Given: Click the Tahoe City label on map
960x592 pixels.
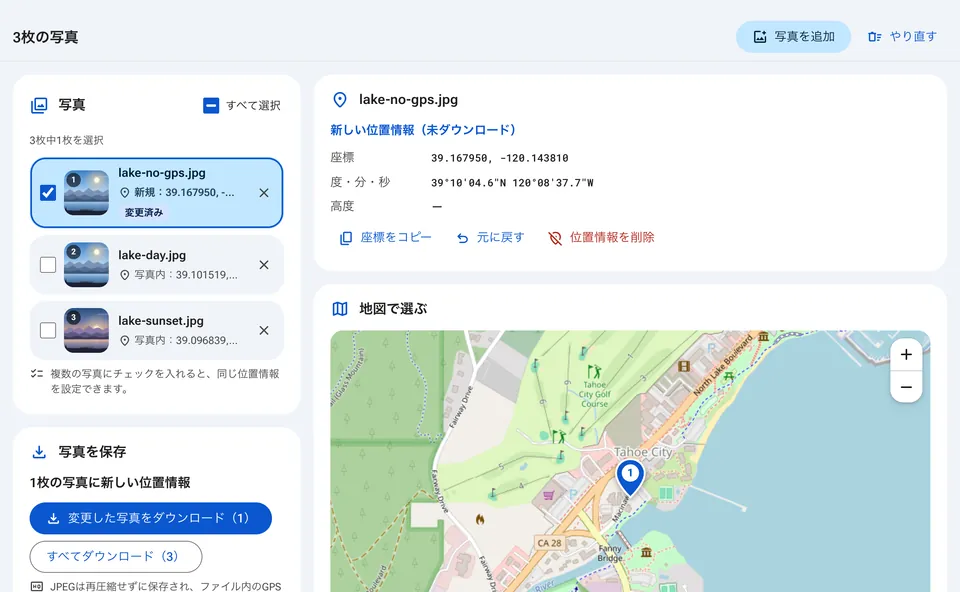Looking at the screenshot, I should (x=643, y=452).
